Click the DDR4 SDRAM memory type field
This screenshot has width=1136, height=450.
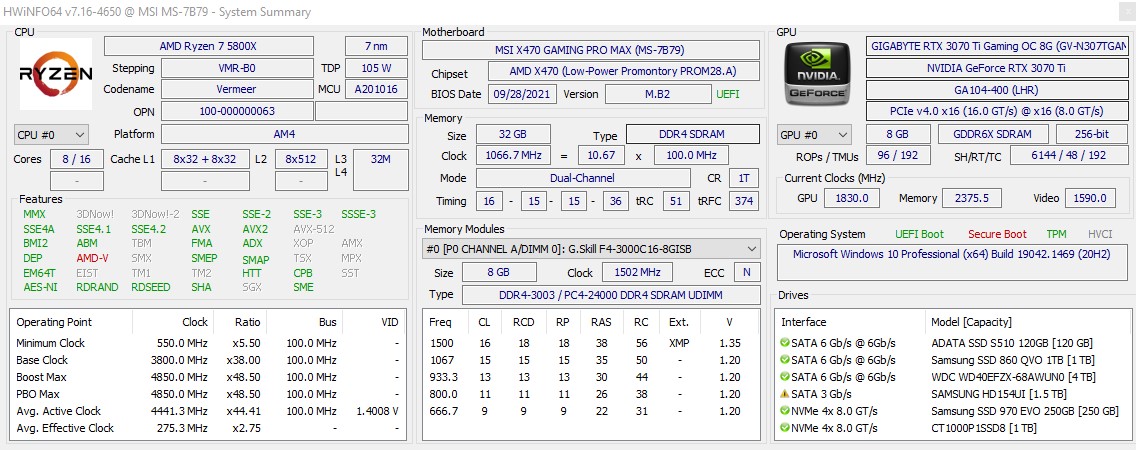tap(693, 135)
